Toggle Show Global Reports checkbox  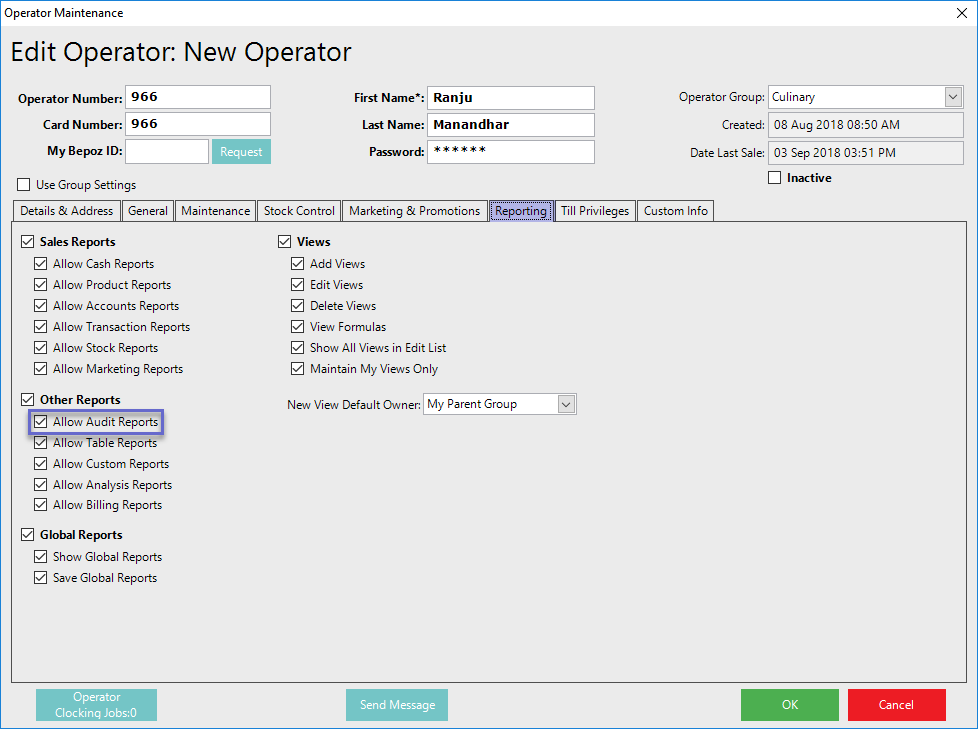[41, 557]
